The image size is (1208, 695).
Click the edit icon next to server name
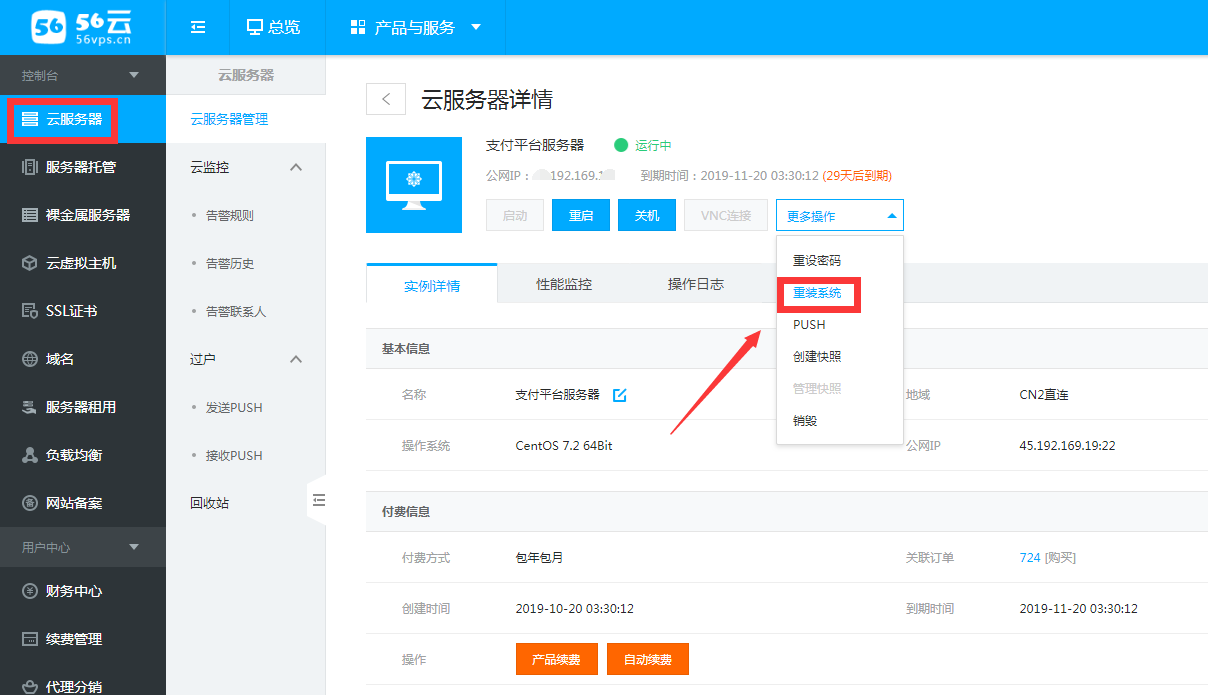[x=619, y=395]
